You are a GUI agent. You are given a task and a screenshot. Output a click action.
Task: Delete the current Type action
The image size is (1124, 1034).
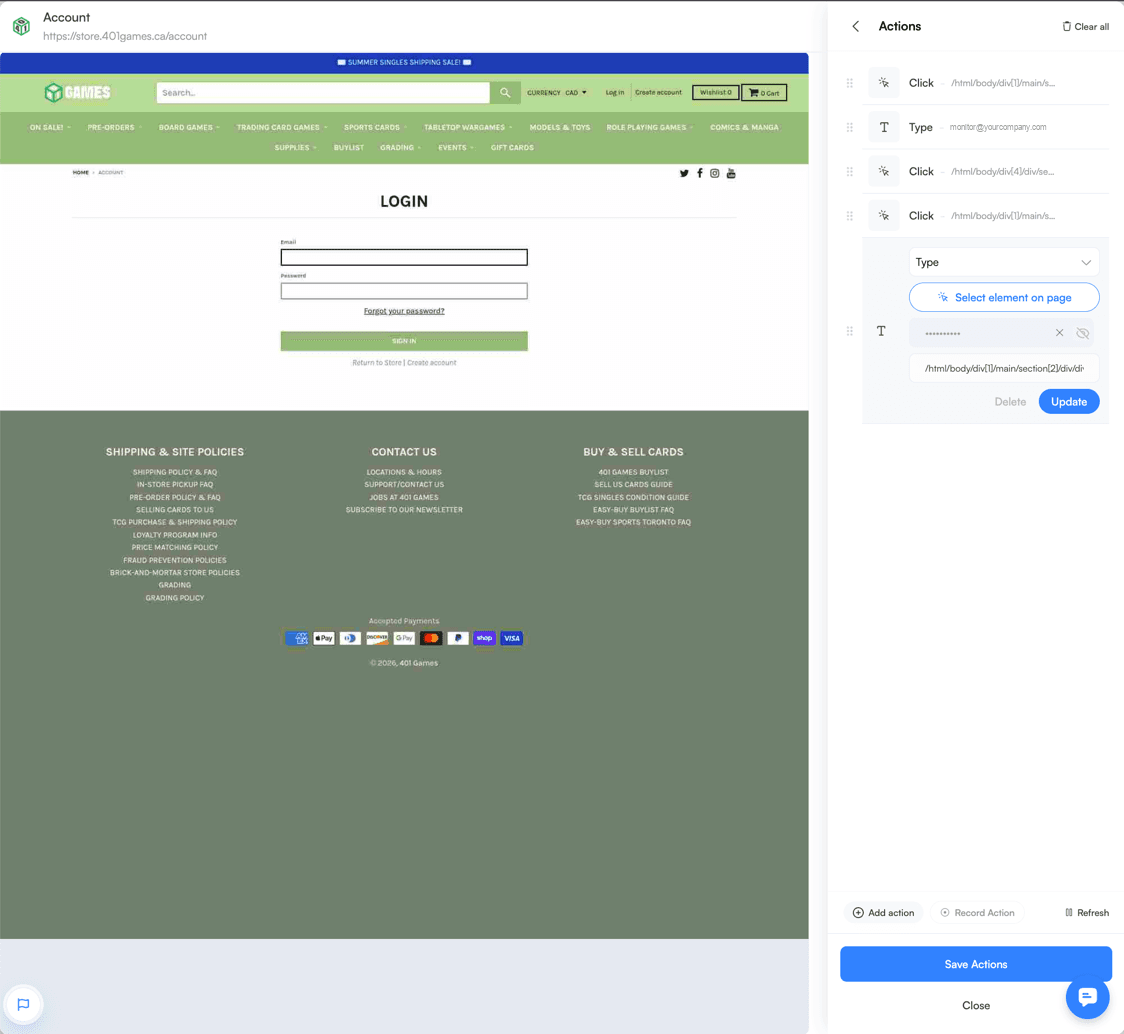(1009, 402)
